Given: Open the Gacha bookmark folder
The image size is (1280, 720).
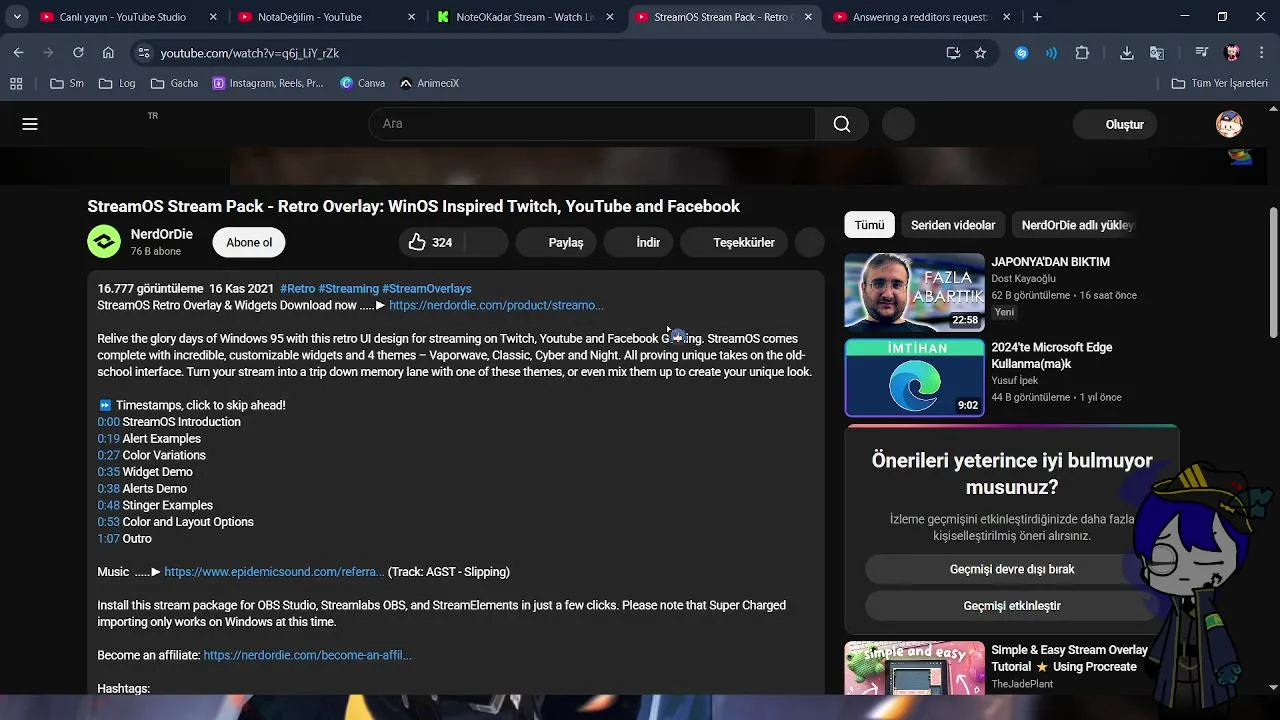Looking at the screenshot, I should (x=175, y=83).
